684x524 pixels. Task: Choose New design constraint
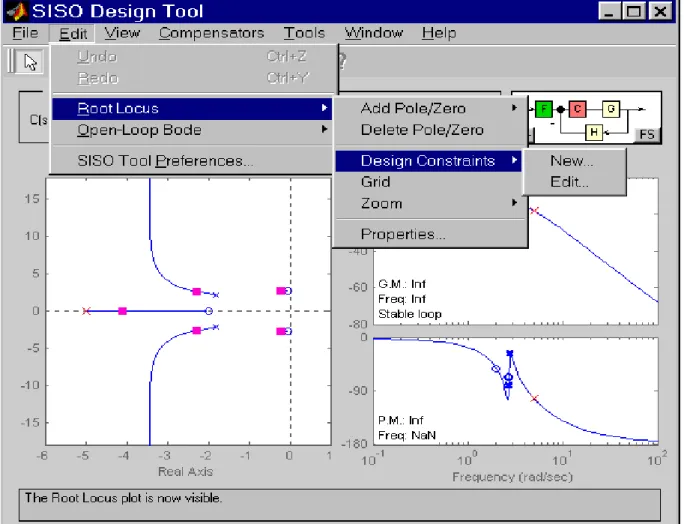point(574,161)
